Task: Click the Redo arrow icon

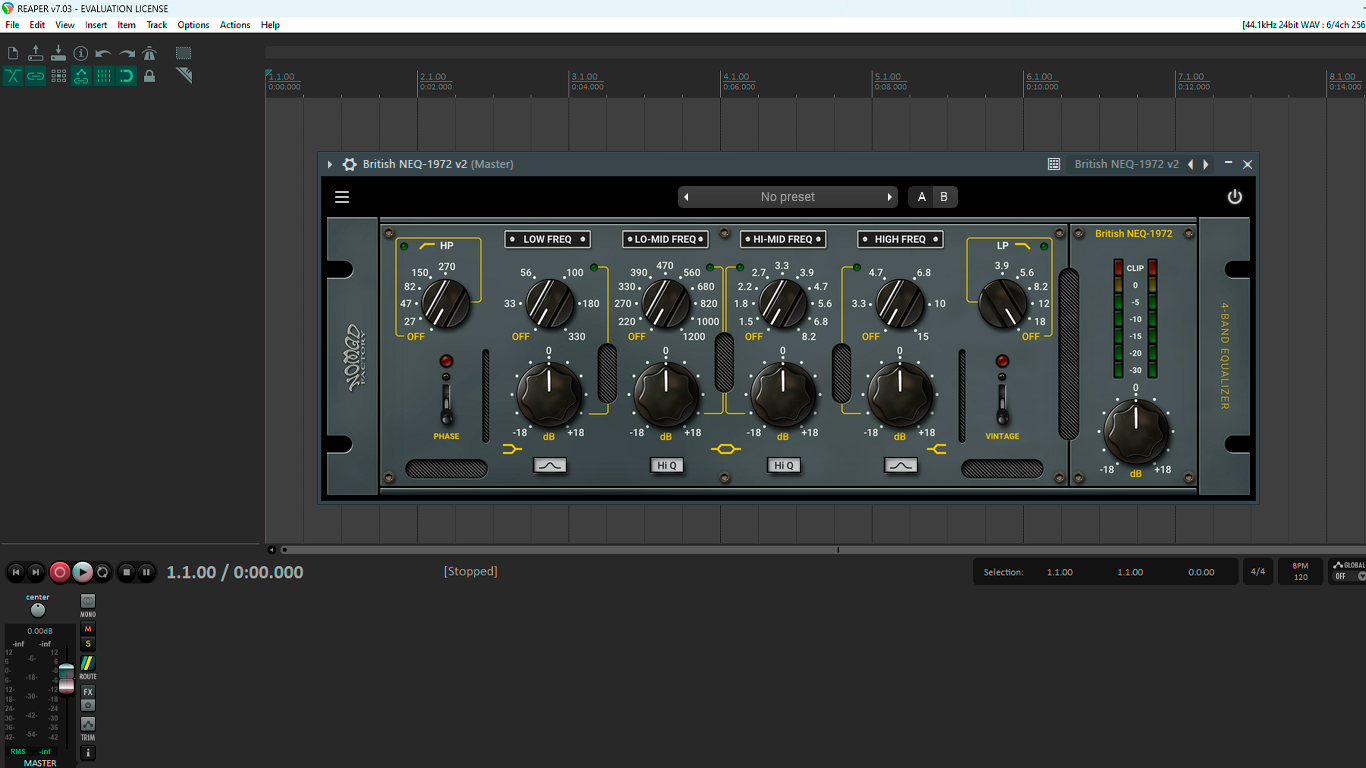Action: pos(127,53)
